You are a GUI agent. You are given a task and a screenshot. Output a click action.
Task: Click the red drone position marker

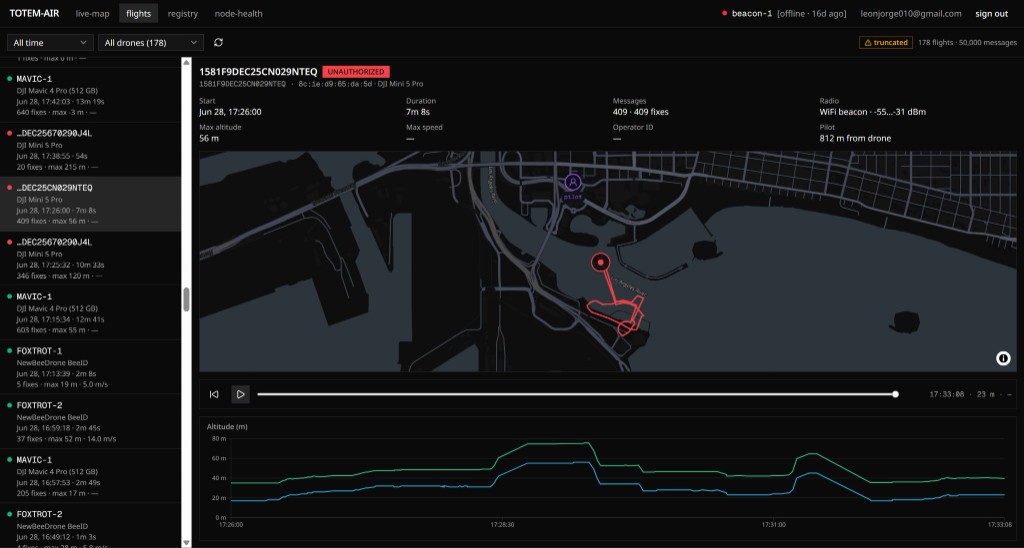[x=600, y=263]
